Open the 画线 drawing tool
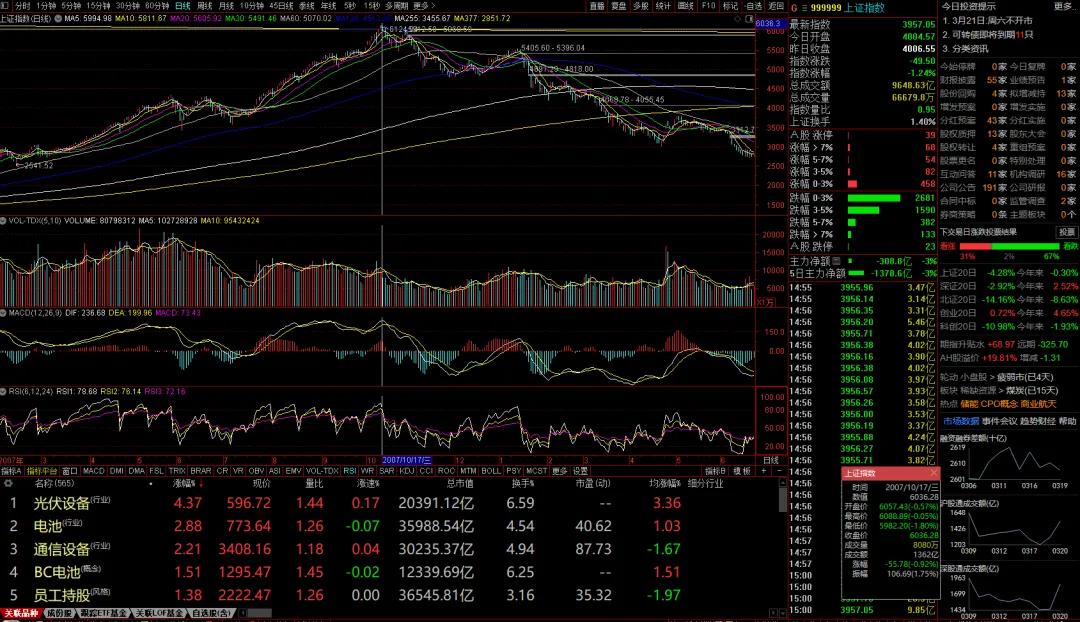 point(685,5)
